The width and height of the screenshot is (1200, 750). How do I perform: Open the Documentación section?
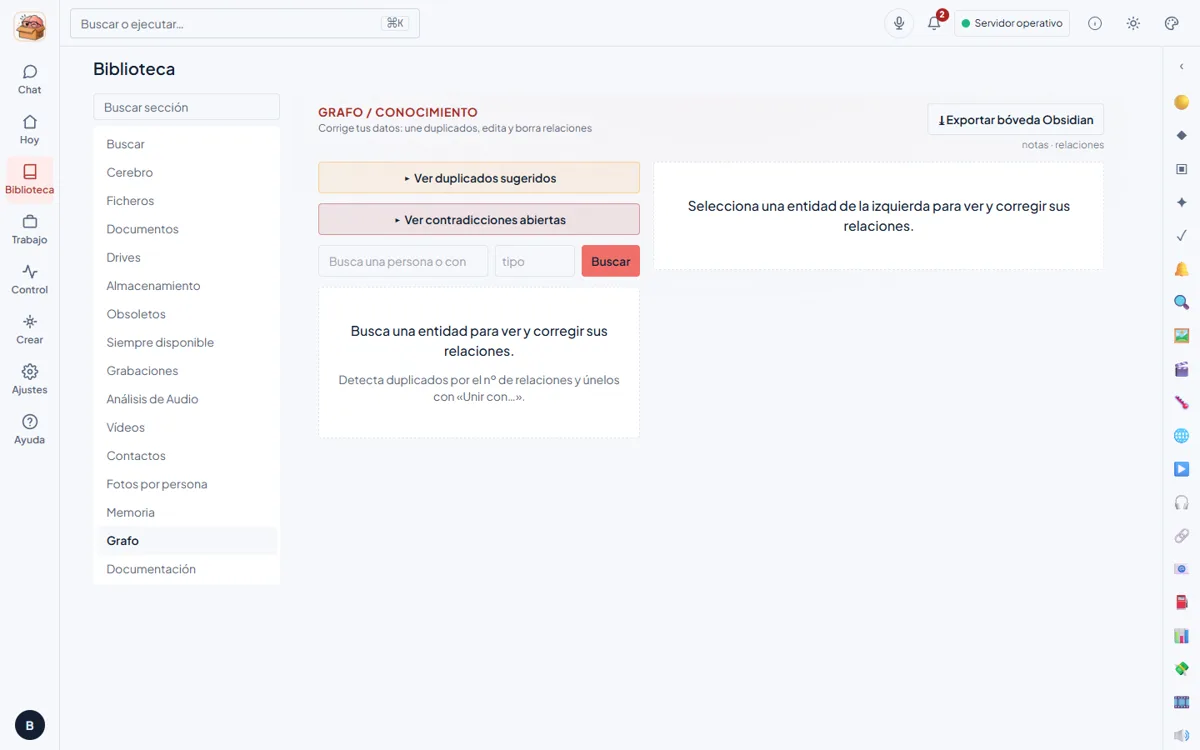186,569
